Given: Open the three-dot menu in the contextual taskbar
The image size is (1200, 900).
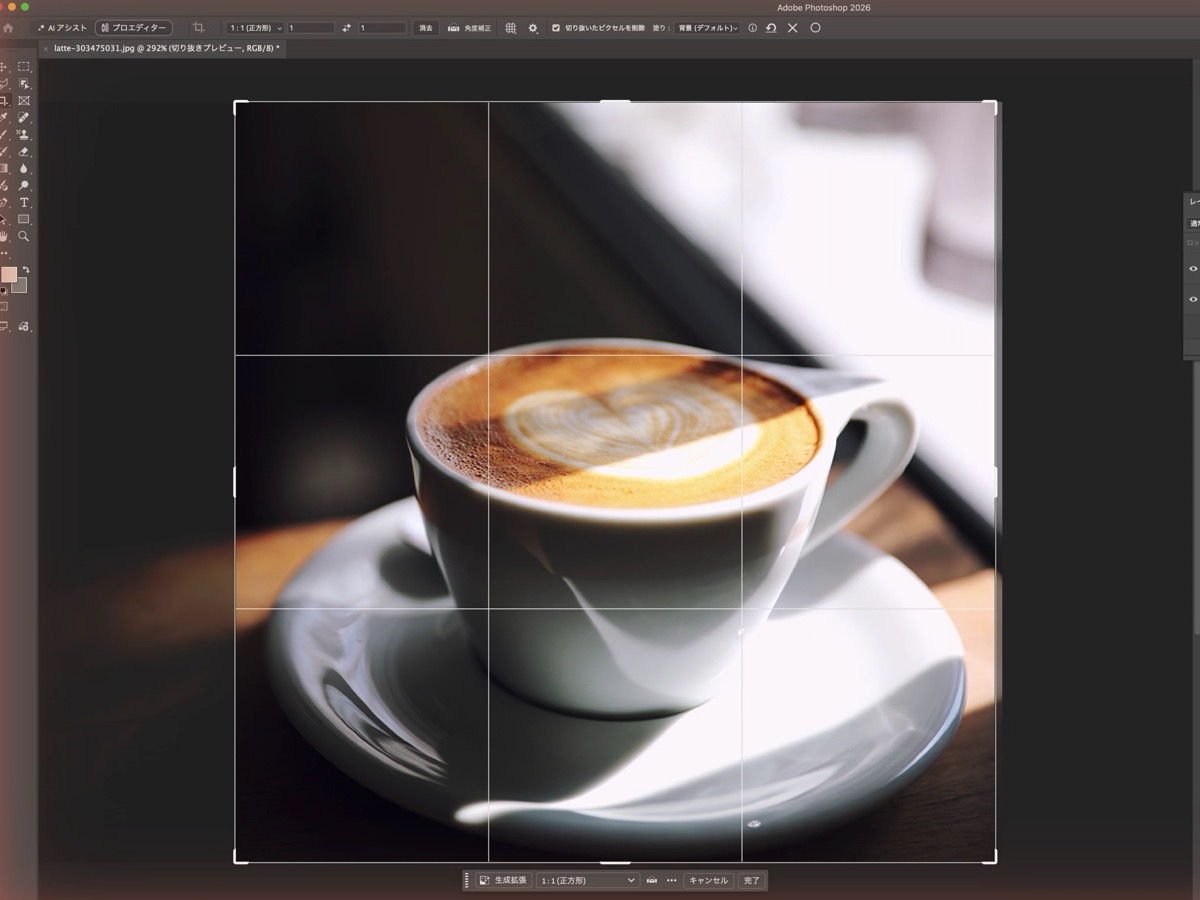Looking at the screenshot, I should pos(672,880).
